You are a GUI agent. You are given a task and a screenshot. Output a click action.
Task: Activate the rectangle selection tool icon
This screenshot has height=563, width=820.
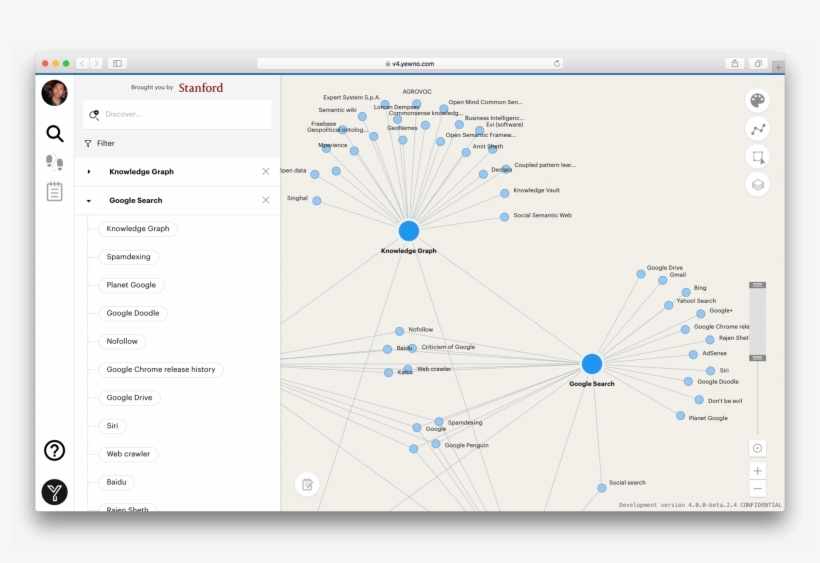tap(757, 157)
